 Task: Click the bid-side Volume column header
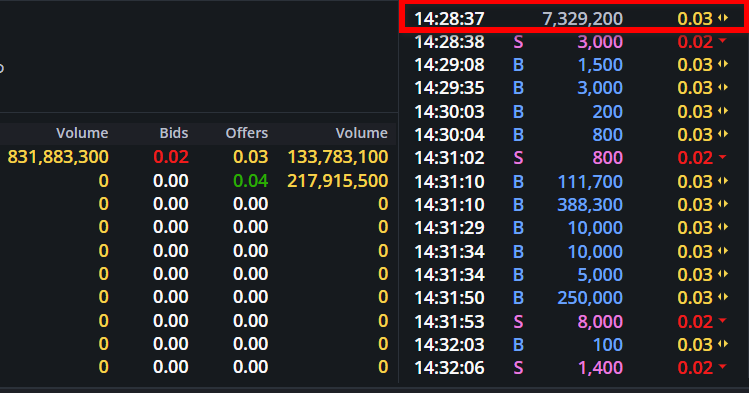click(x=82, y=133)
